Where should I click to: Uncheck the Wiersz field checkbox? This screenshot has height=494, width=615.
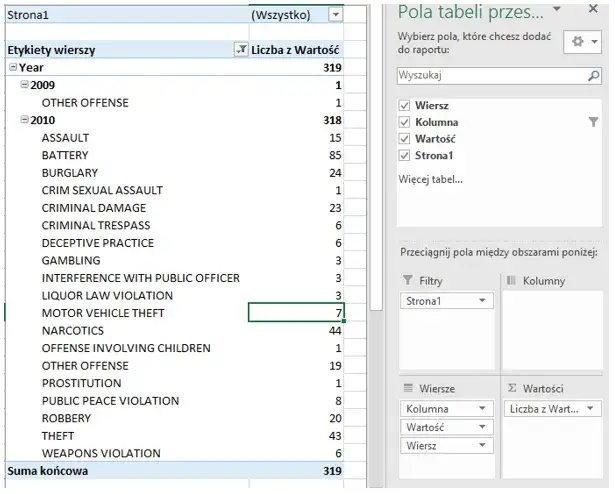404,105
